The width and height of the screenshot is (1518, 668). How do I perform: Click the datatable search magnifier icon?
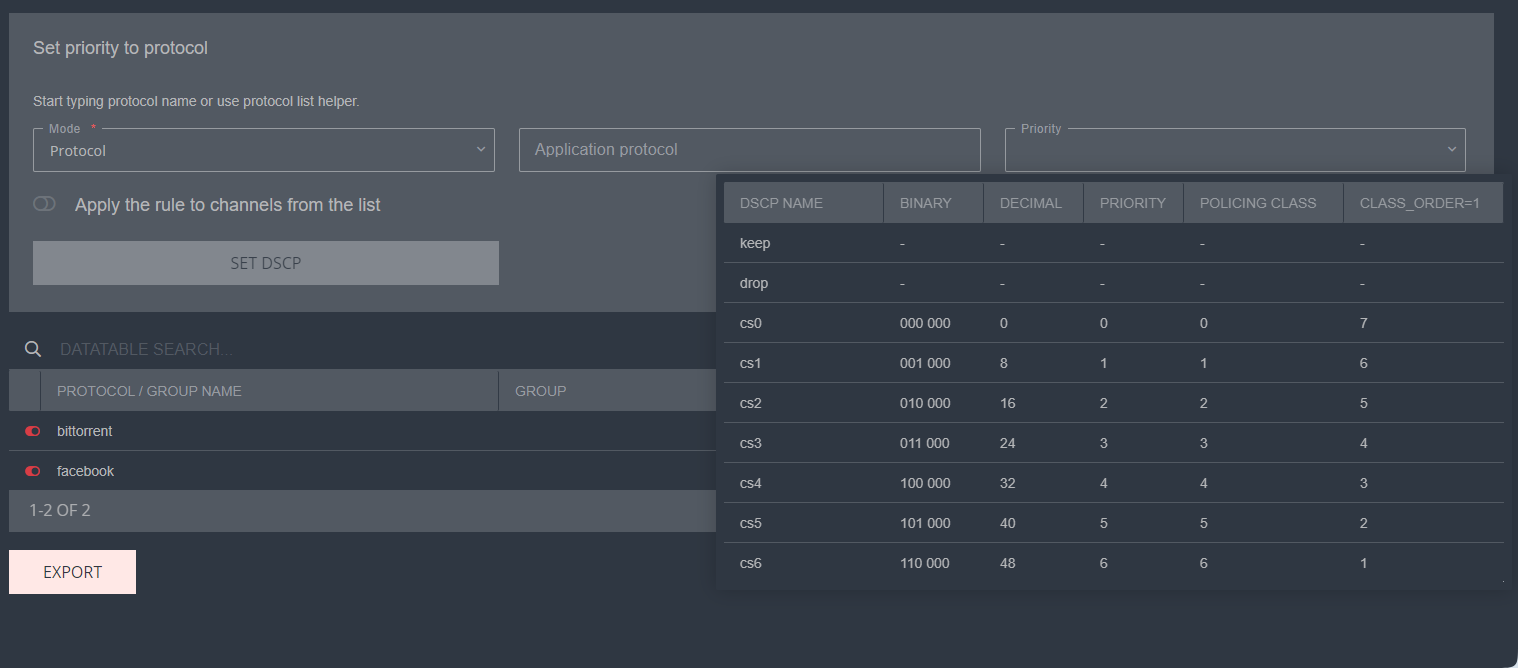pyautogui.click(x=33, y=349)
